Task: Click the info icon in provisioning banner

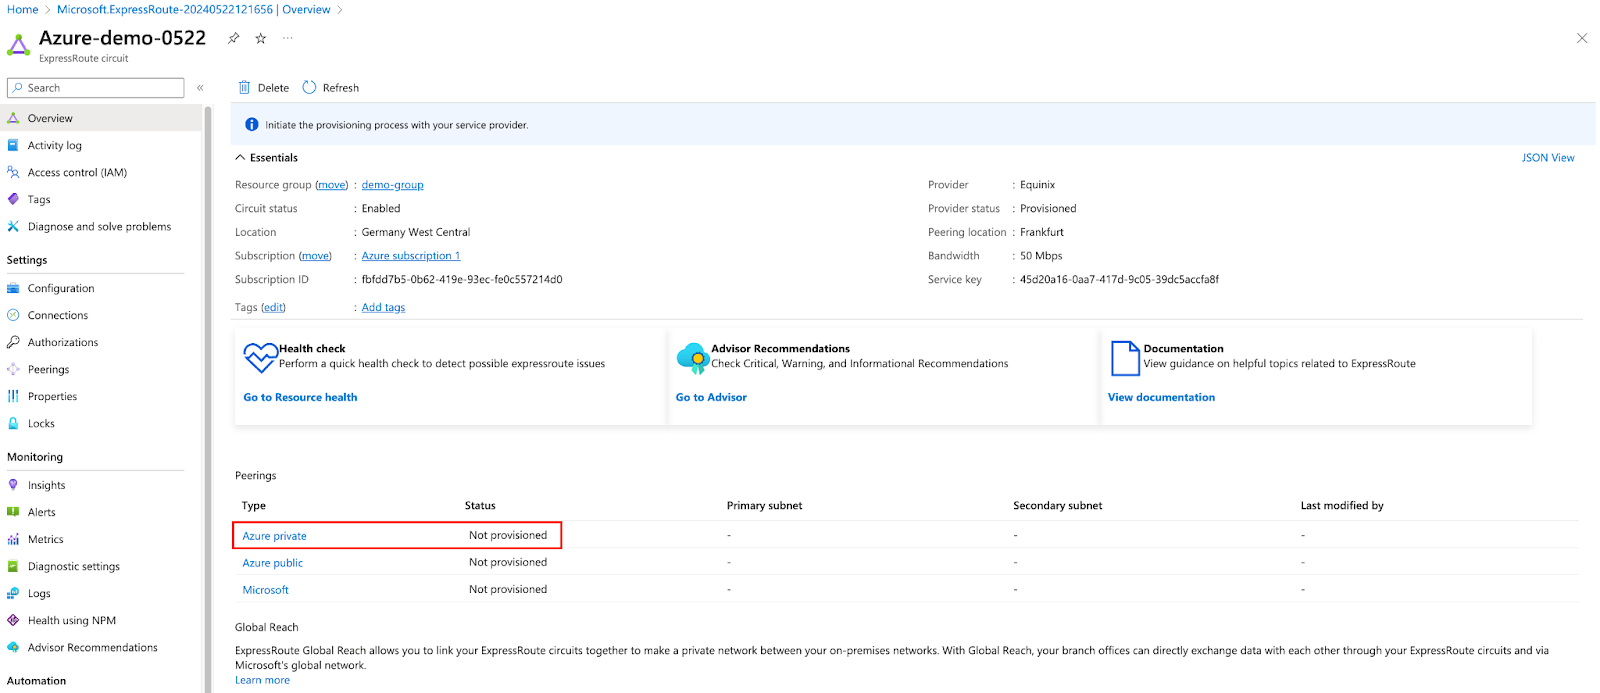Action: (252, 125)
